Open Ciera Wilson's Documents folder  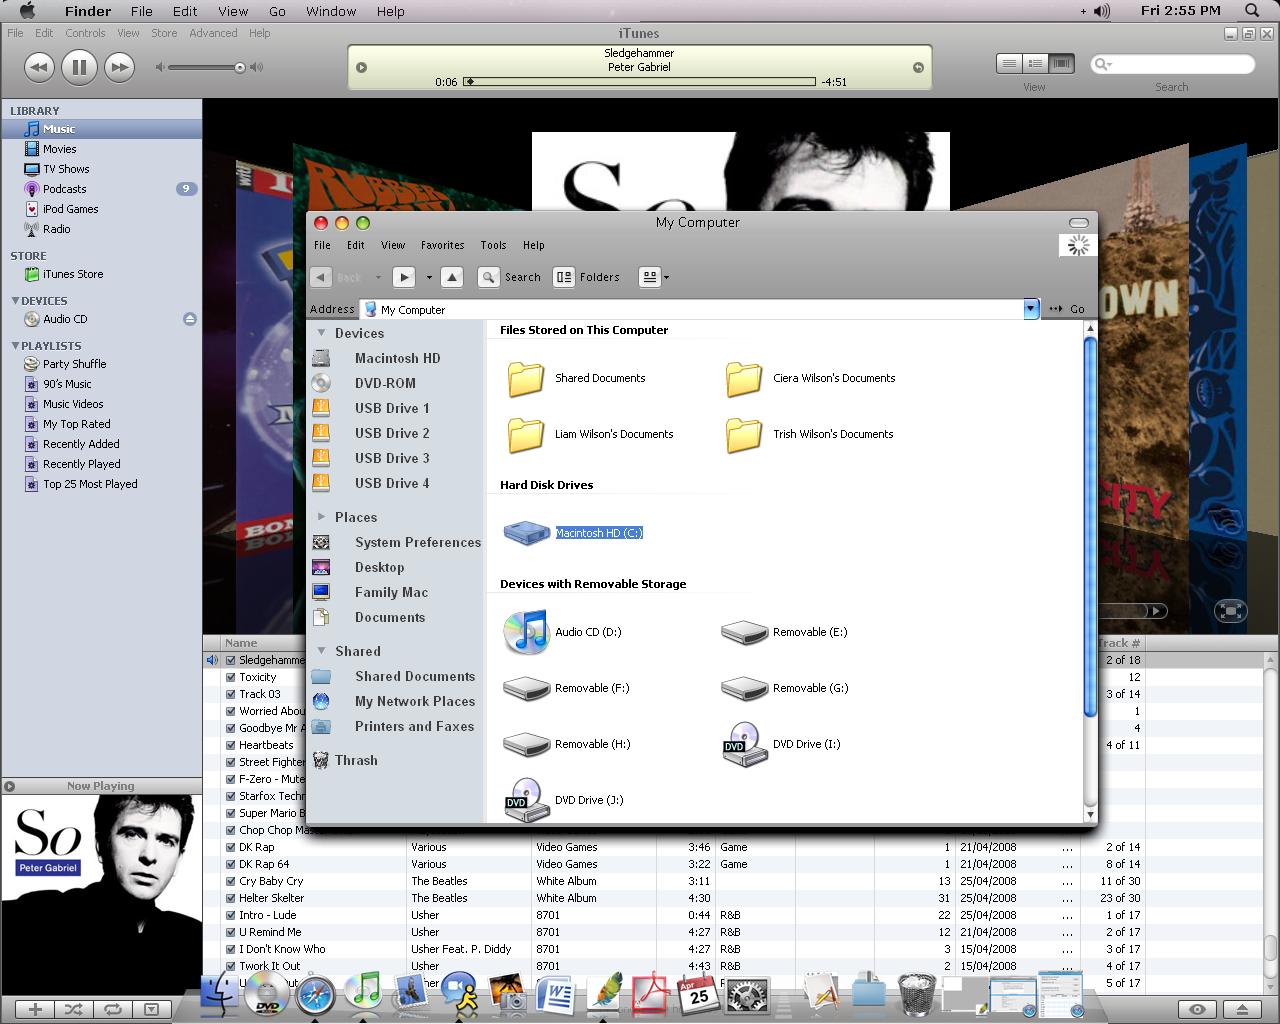pyautogui.click(x=744, y=378)
